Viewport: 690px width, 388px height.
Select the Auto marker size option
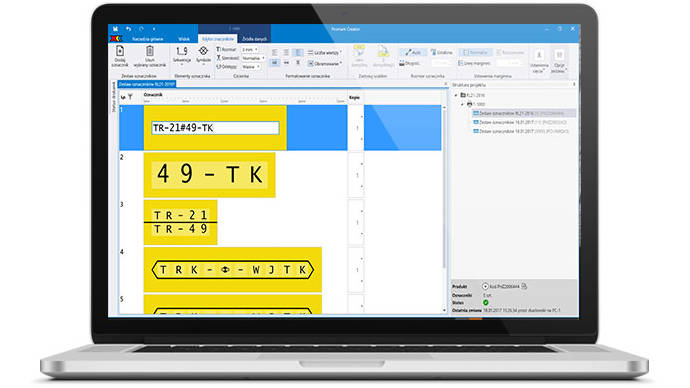click(x=413, y=52)
